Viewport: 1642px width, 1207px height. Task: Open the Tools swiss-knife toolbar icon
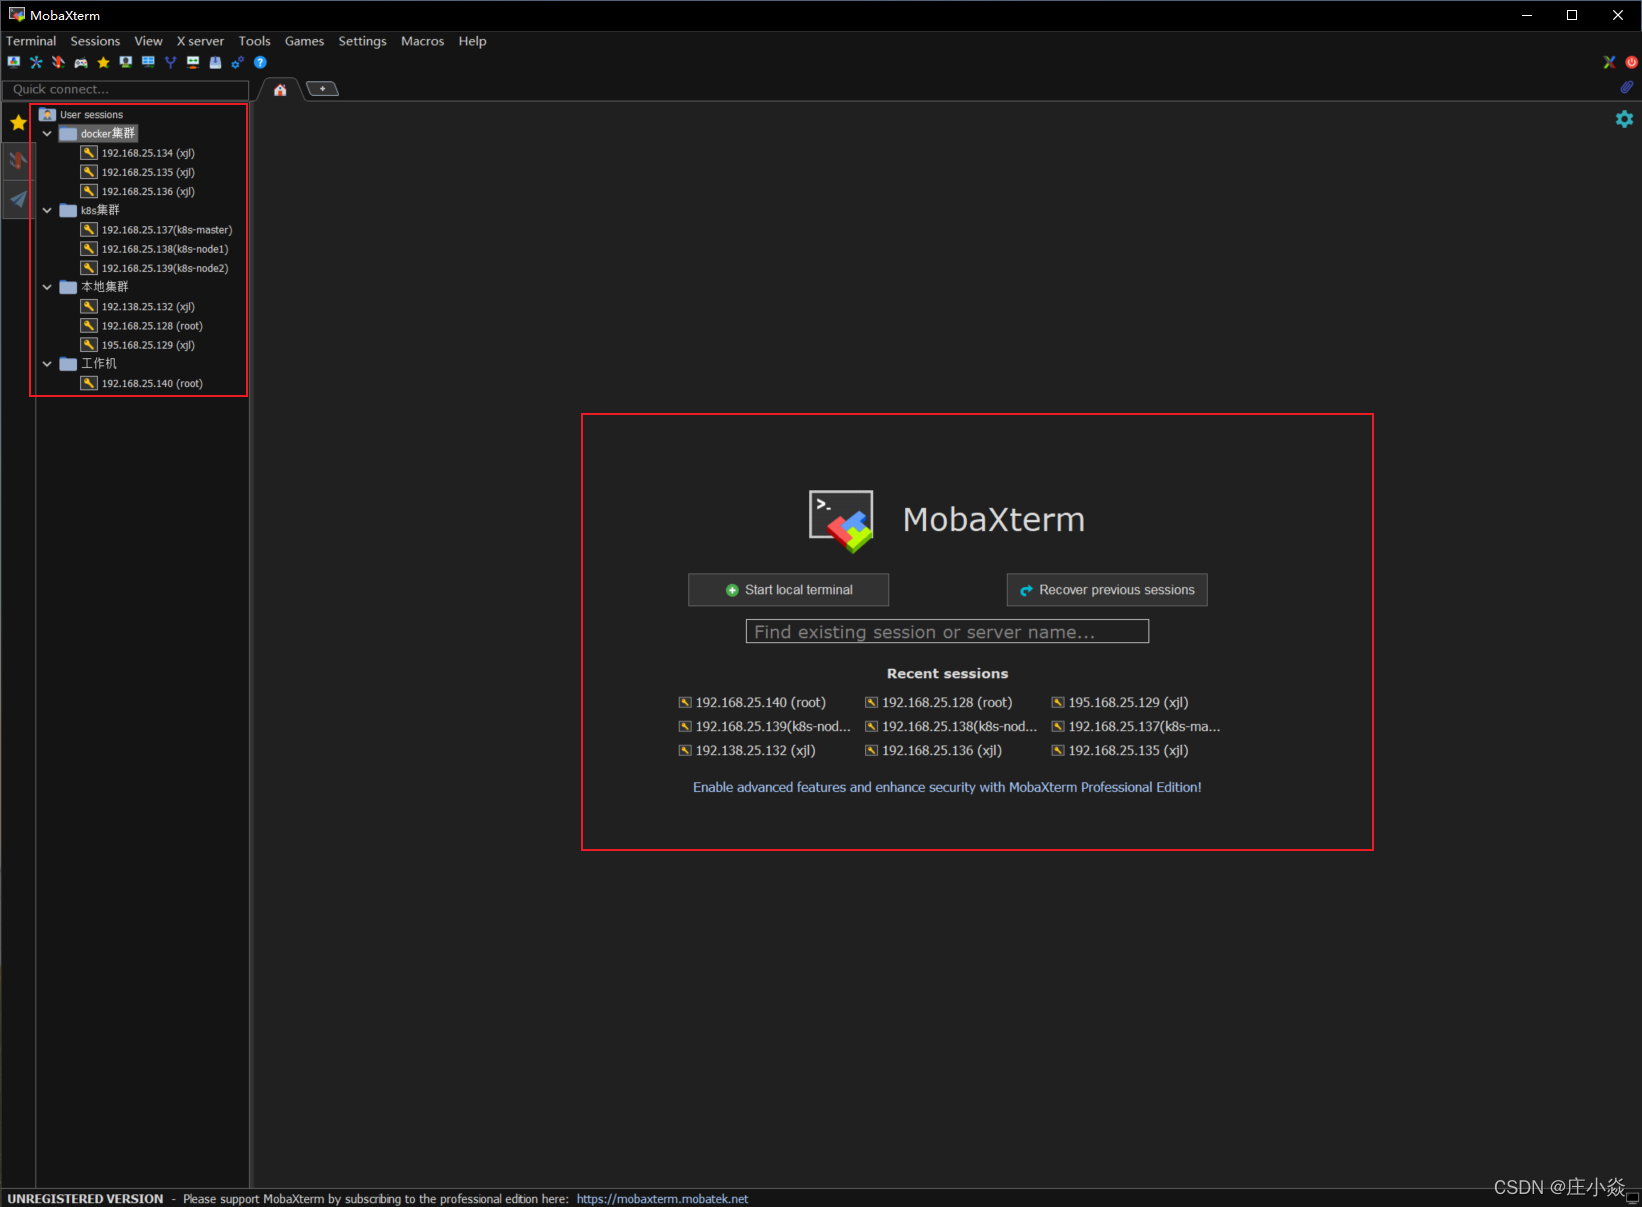(58, 62)
